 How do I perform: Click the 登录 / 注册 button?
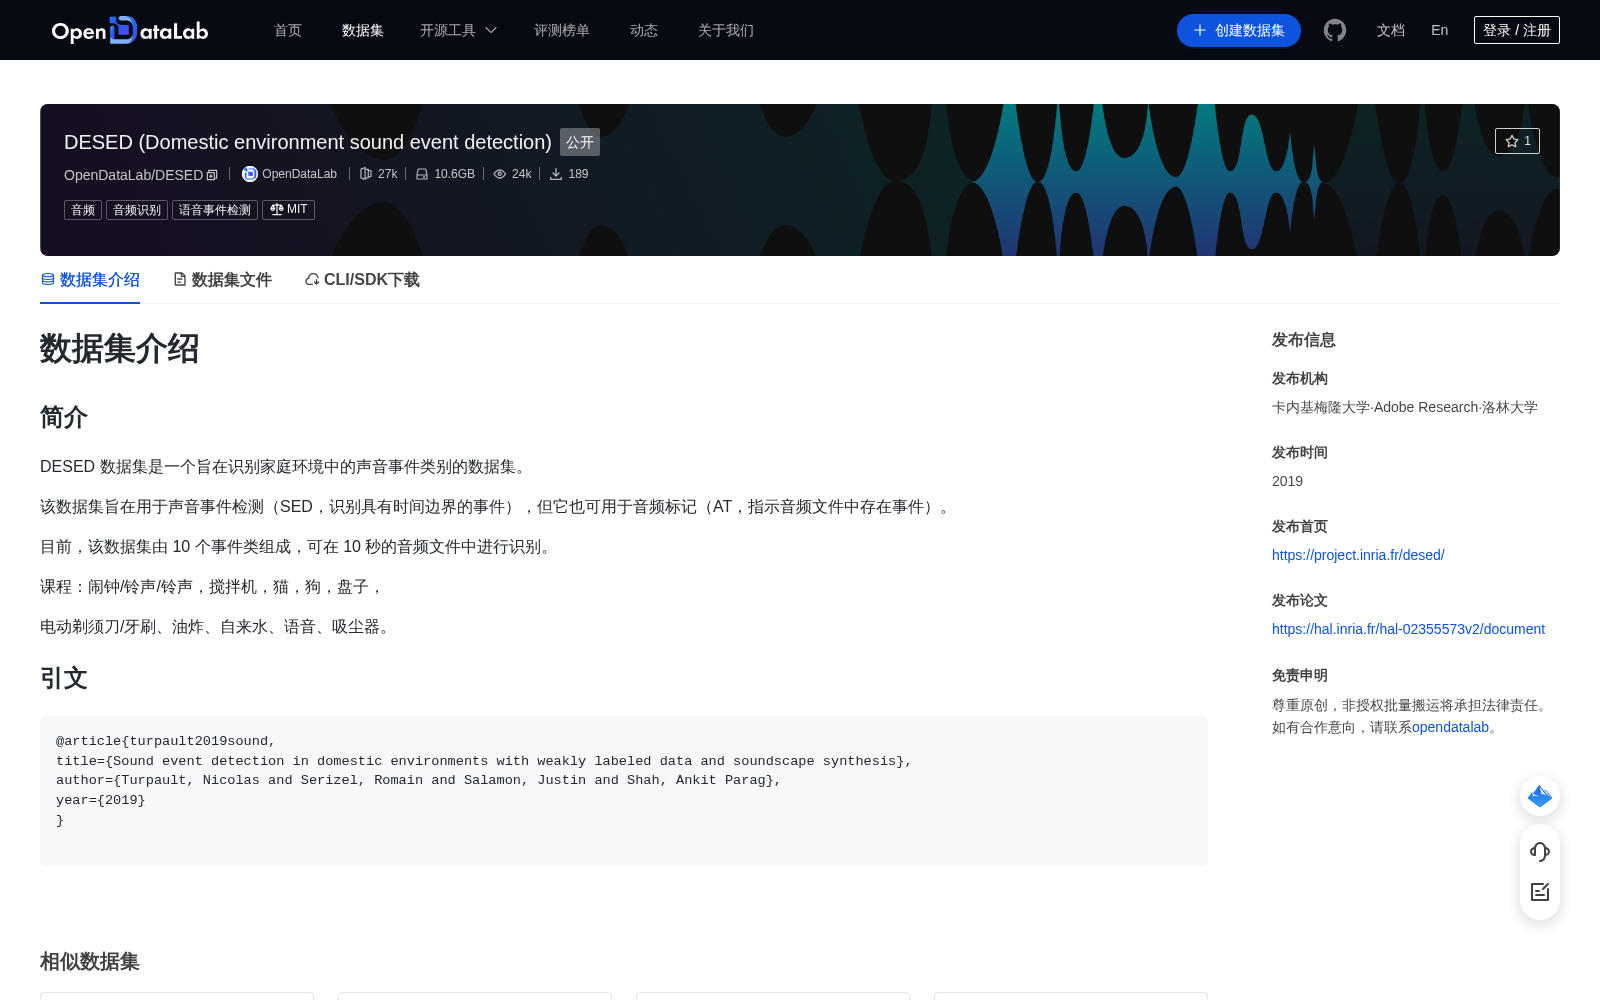[1517, 30]
